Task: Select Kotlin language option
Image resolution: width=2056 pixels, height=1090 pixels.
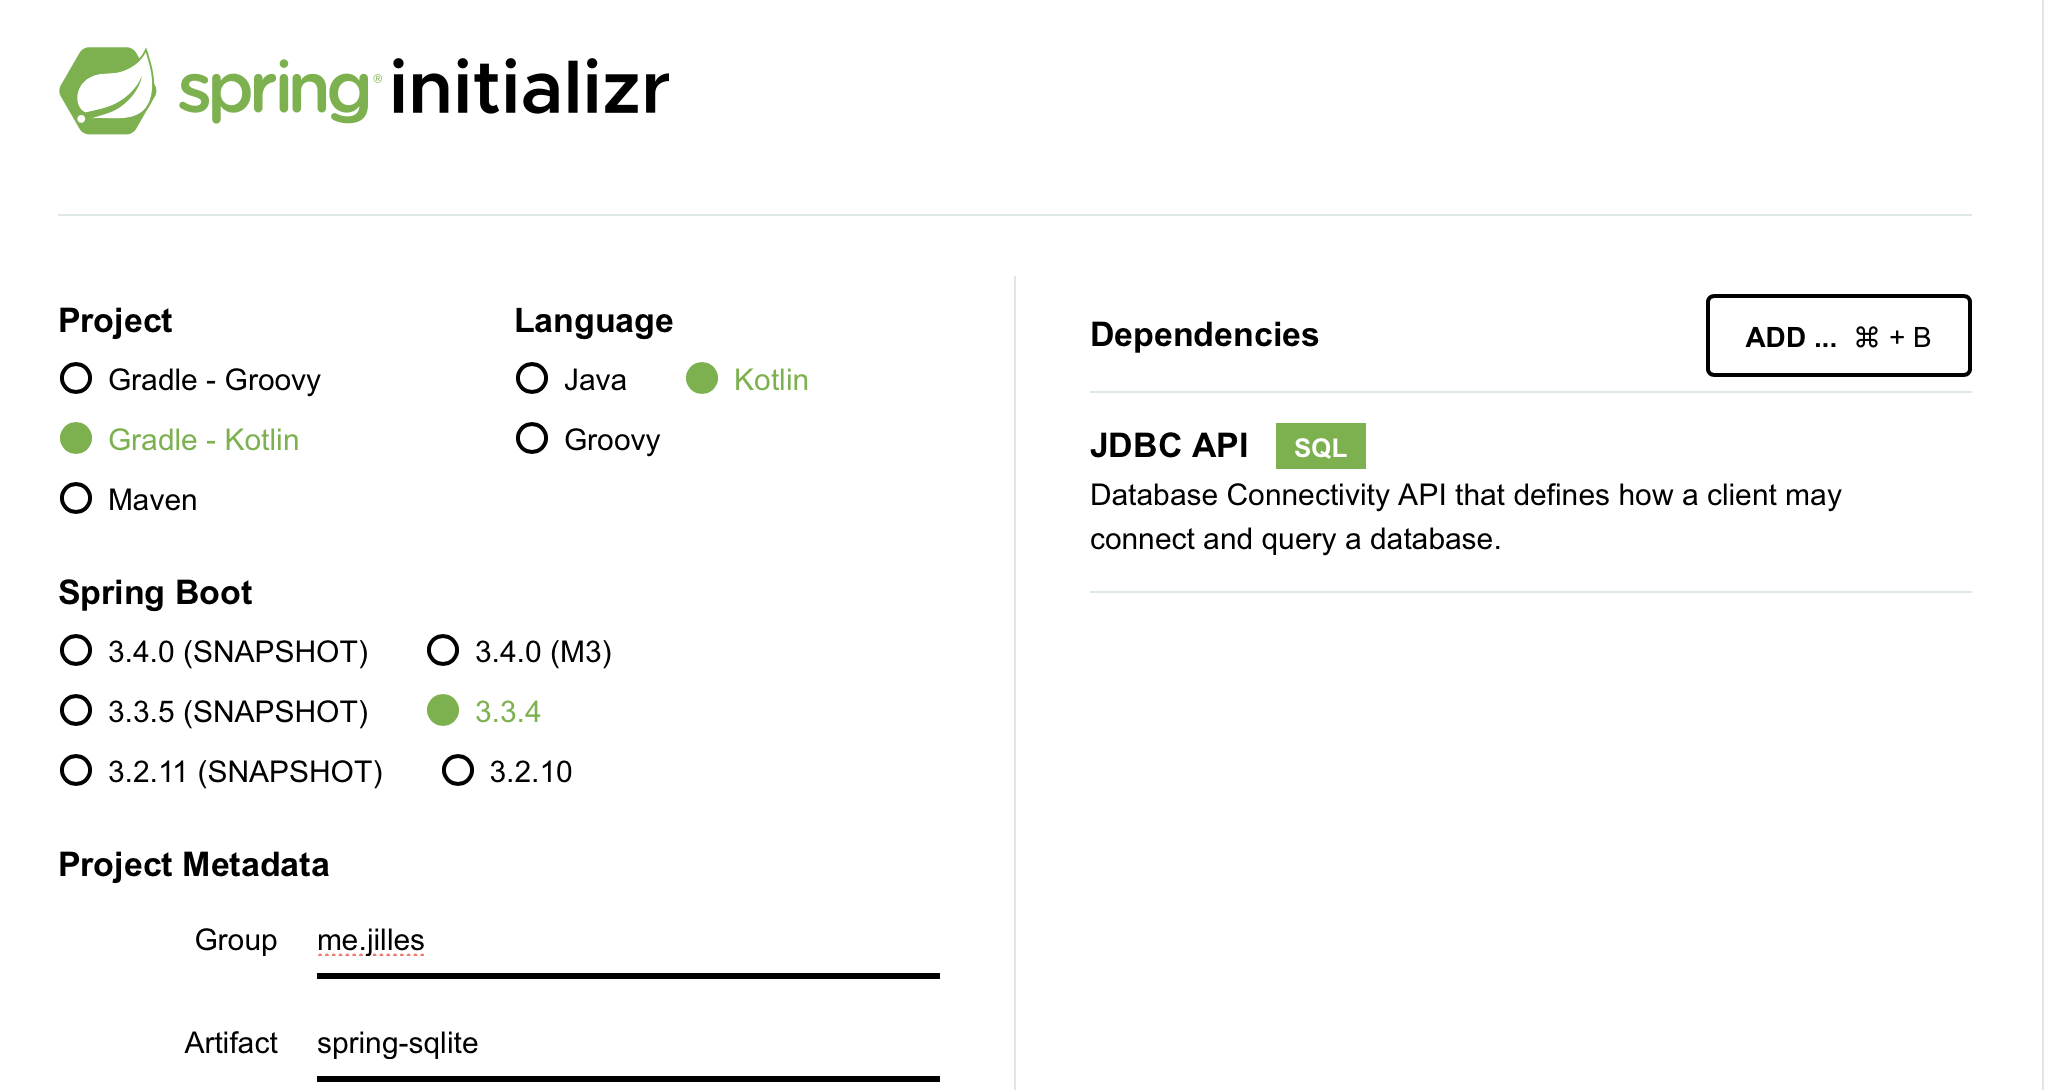Action: tap(703, 379)
